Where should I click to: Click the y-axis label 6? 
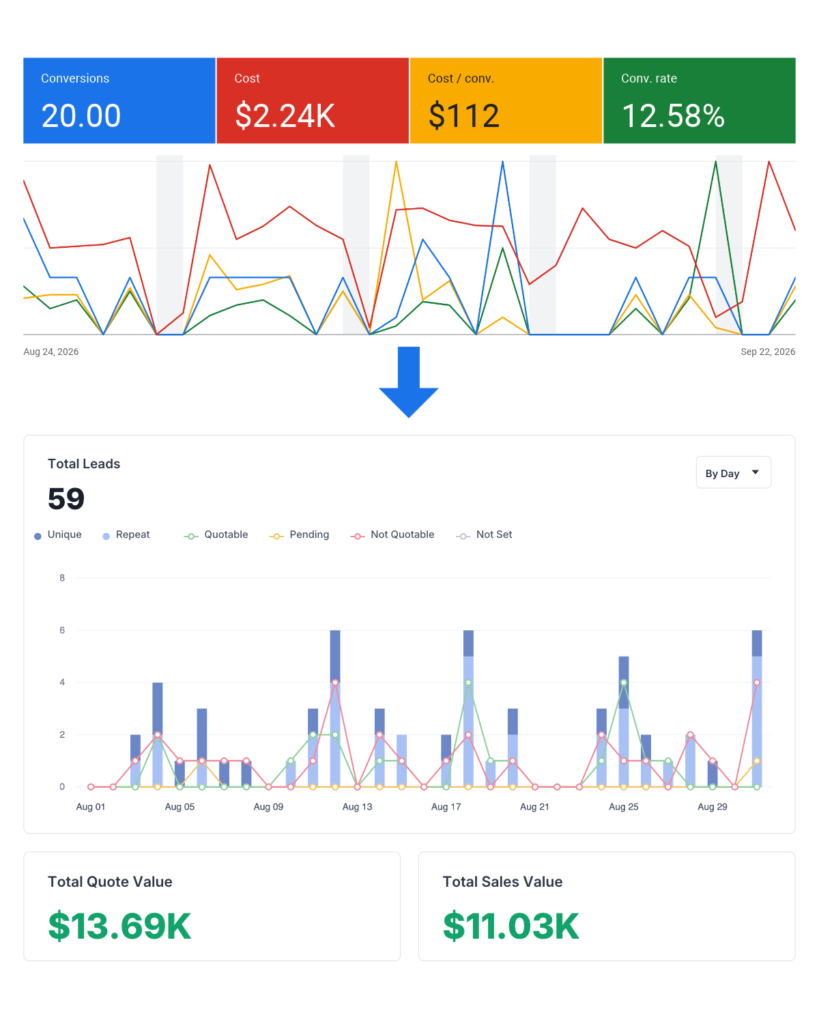[62, 630]
